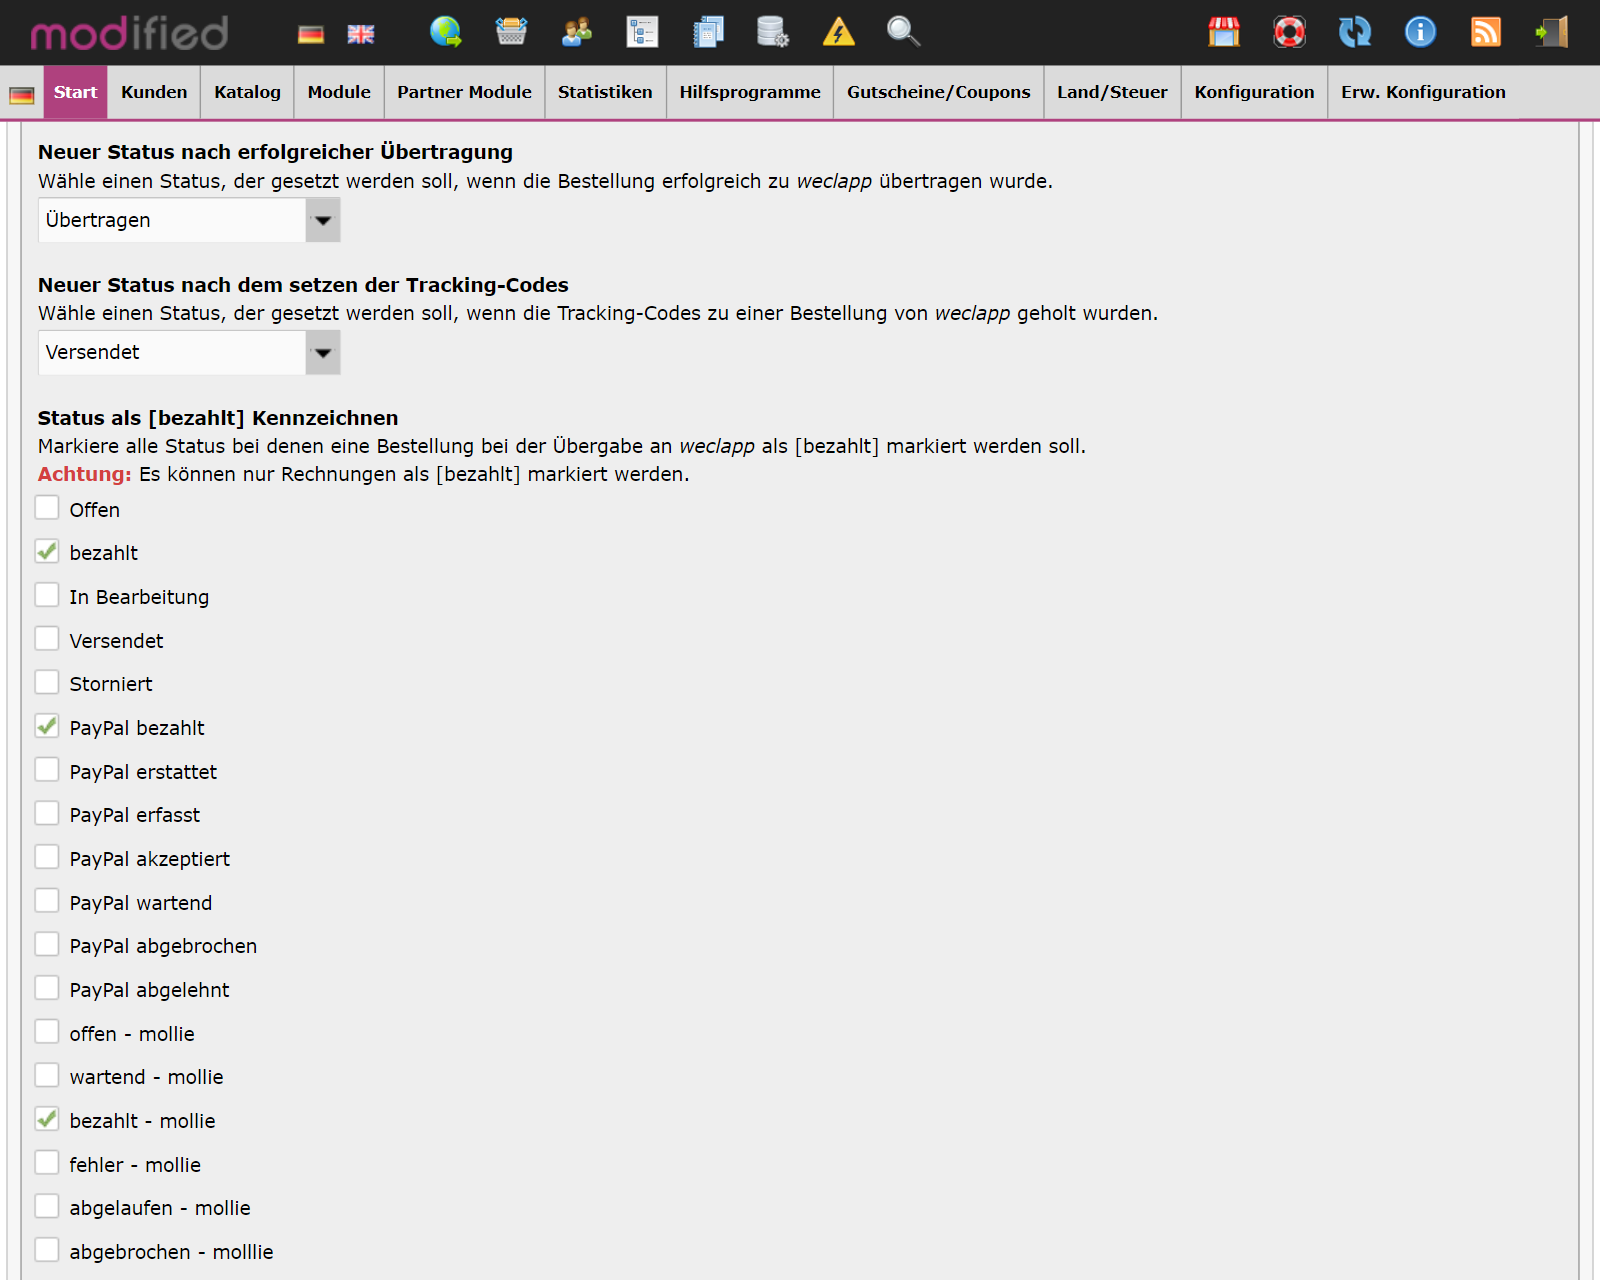Open the RSS feed icon

(x=1486, y=32)
